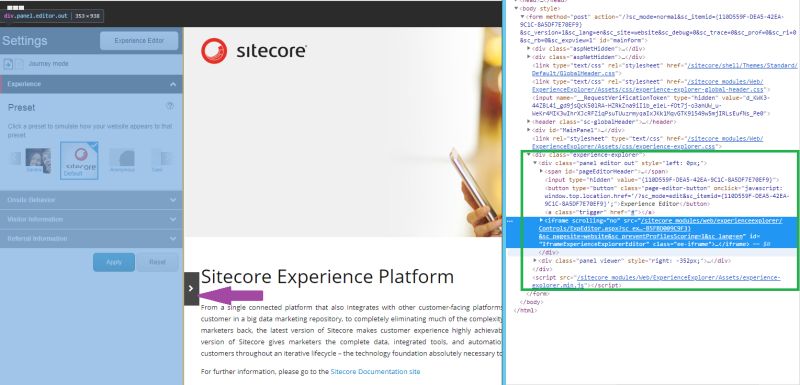This screenshot has width=800, height=385.
Task: Toggle Journey mode page icon
Action: coord(9,64)
